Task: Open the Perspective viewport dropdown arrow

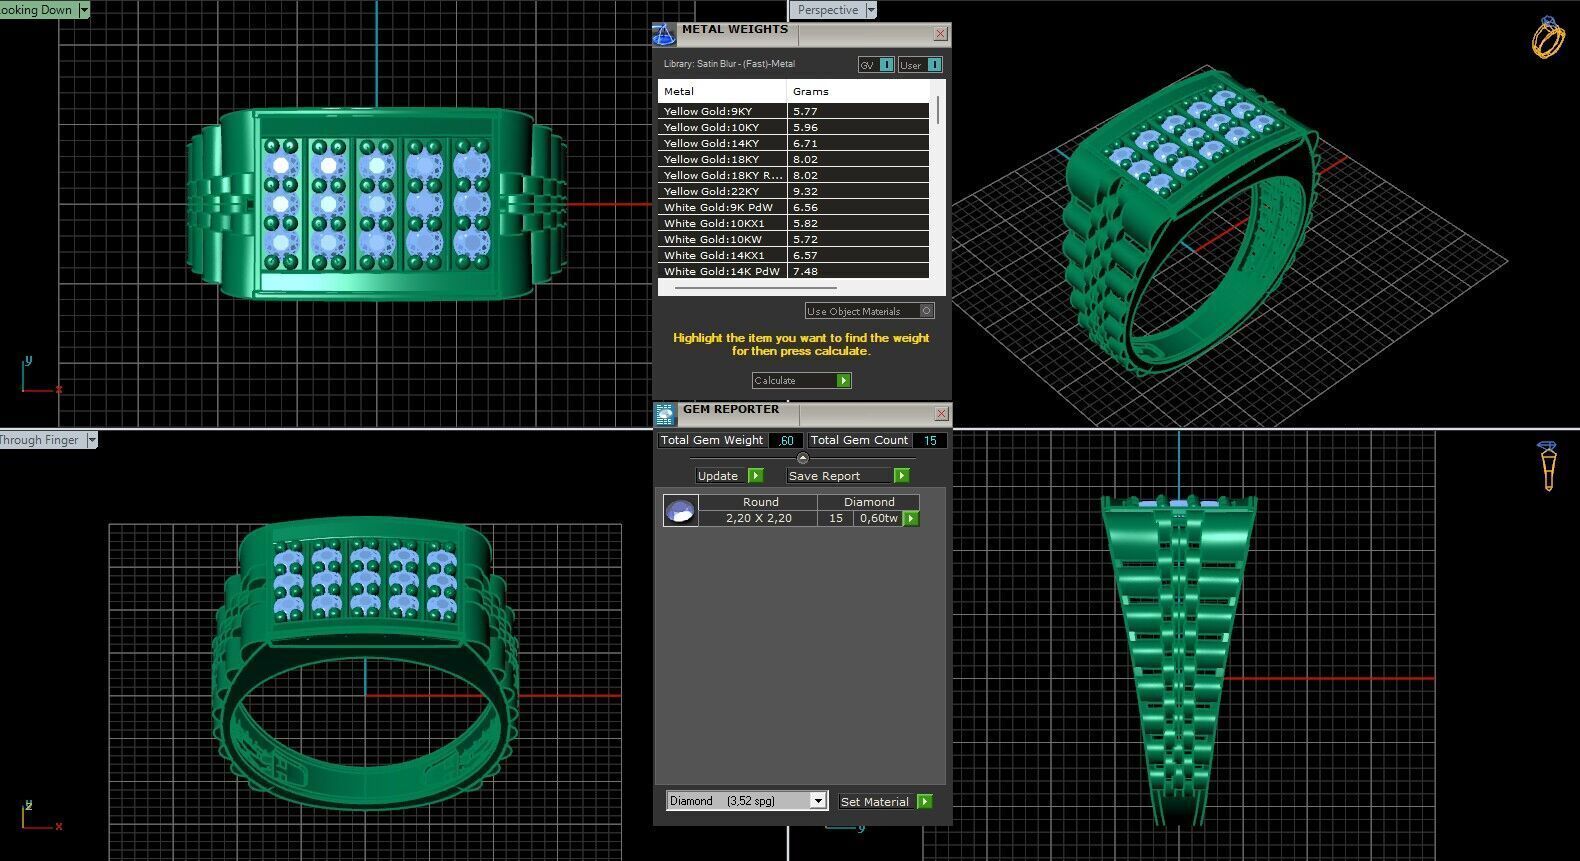Action: click(x=871, y=10)
